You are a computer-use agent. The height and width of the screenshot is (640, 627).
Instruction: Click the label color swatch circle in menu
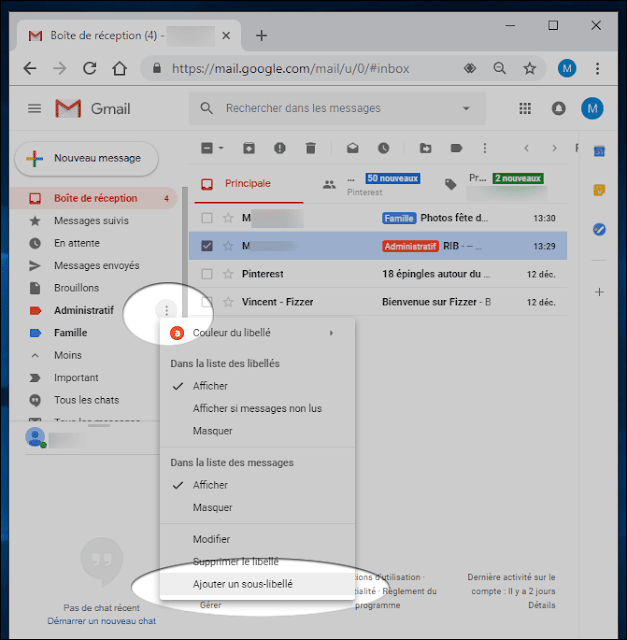(x=177, y=333)
